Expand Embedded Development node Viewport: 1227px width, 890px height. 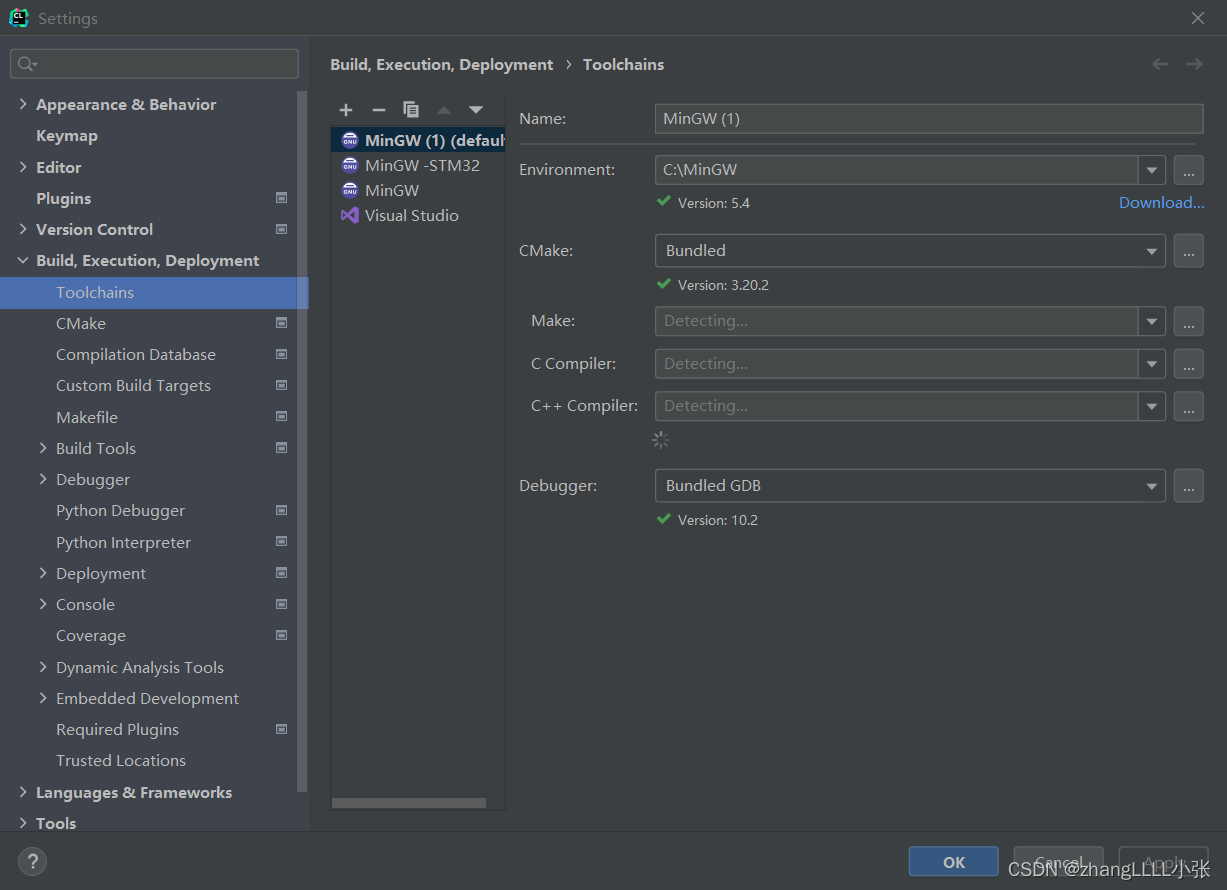43,698
